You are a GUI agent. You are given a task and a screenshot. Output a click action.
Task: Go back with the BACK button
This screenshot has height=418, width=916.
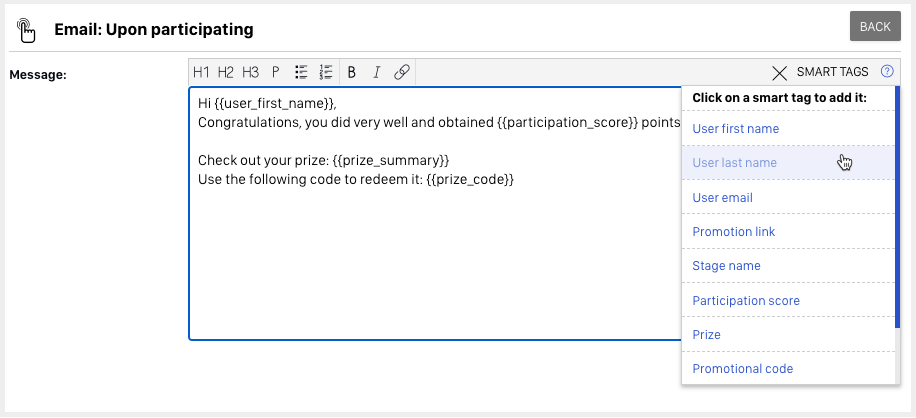tap(874, 27)
